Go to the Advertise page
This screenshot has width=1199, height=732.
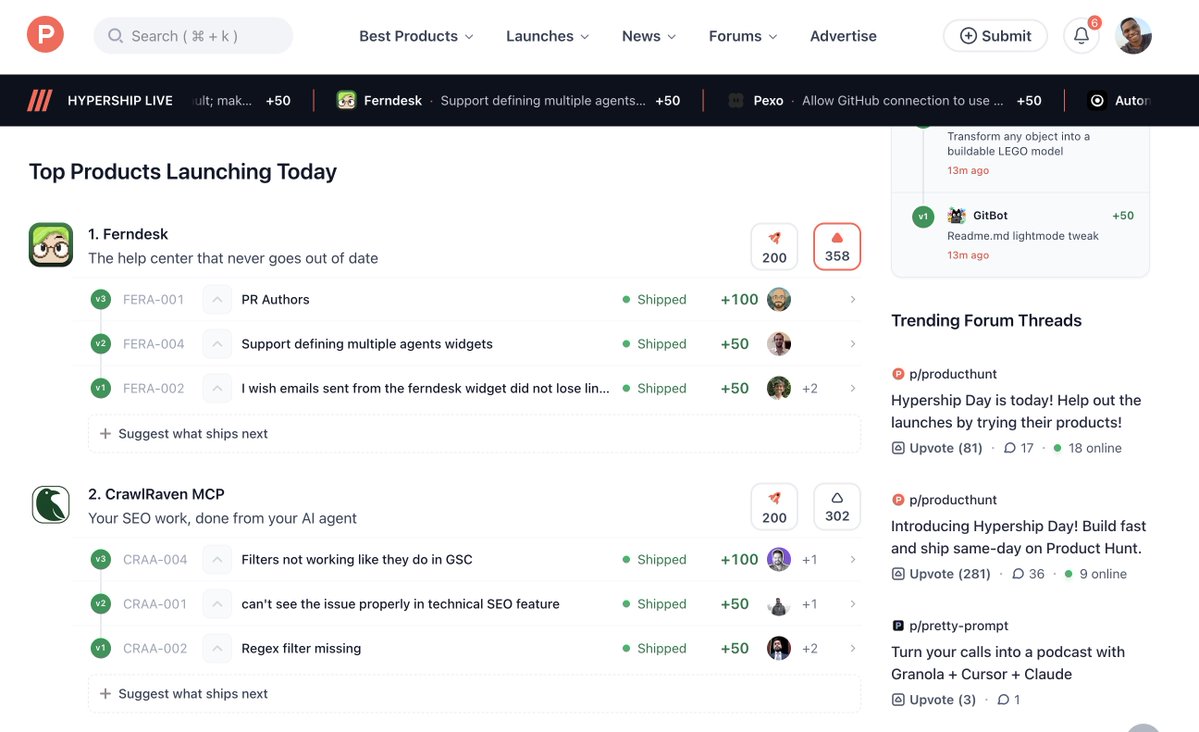coord(843,36)
